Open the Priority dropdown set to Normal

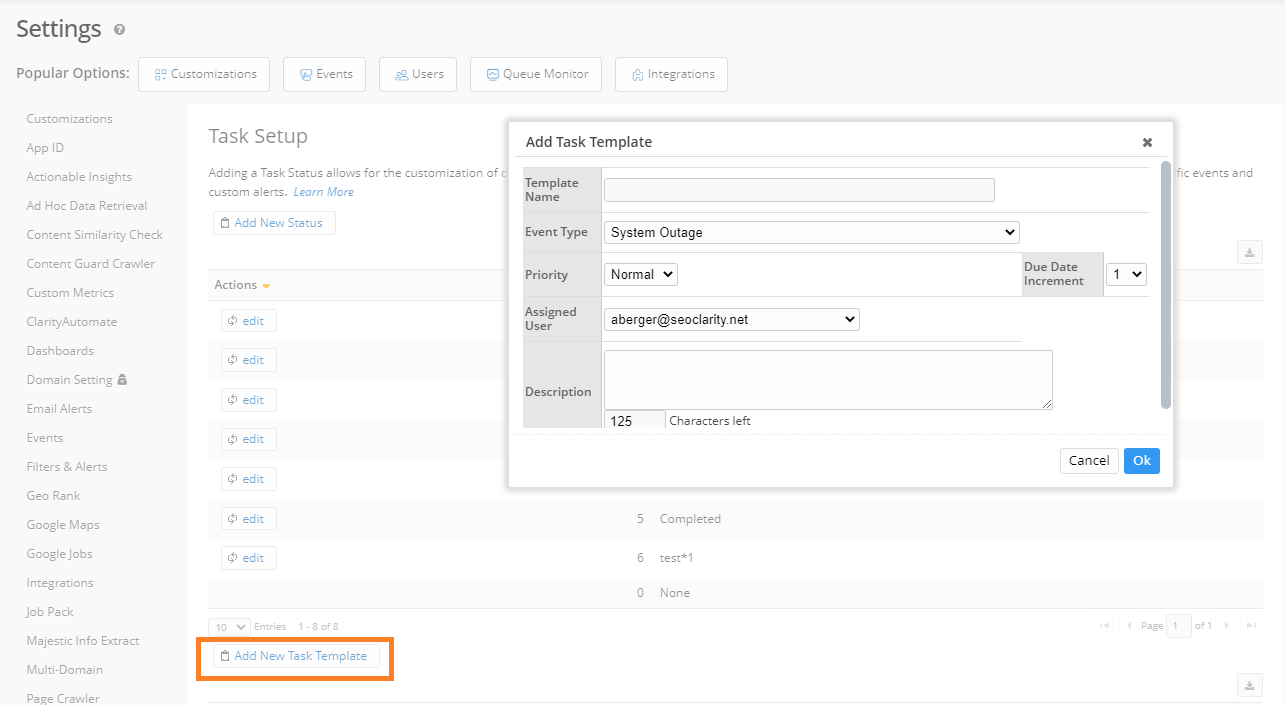tap(641, 274)
